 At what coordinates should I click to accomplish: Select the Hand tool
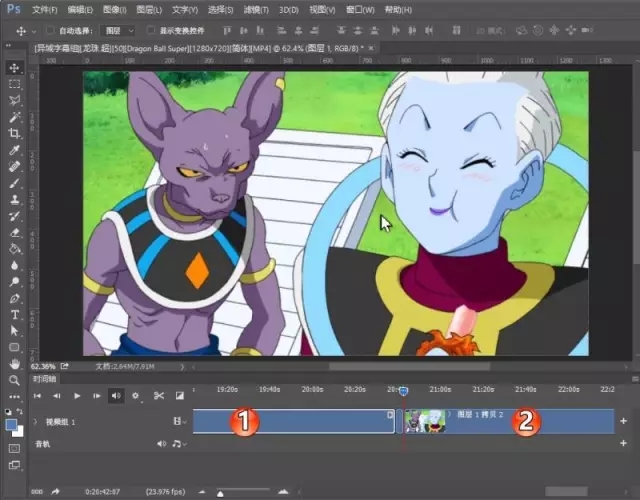(14, 364)
